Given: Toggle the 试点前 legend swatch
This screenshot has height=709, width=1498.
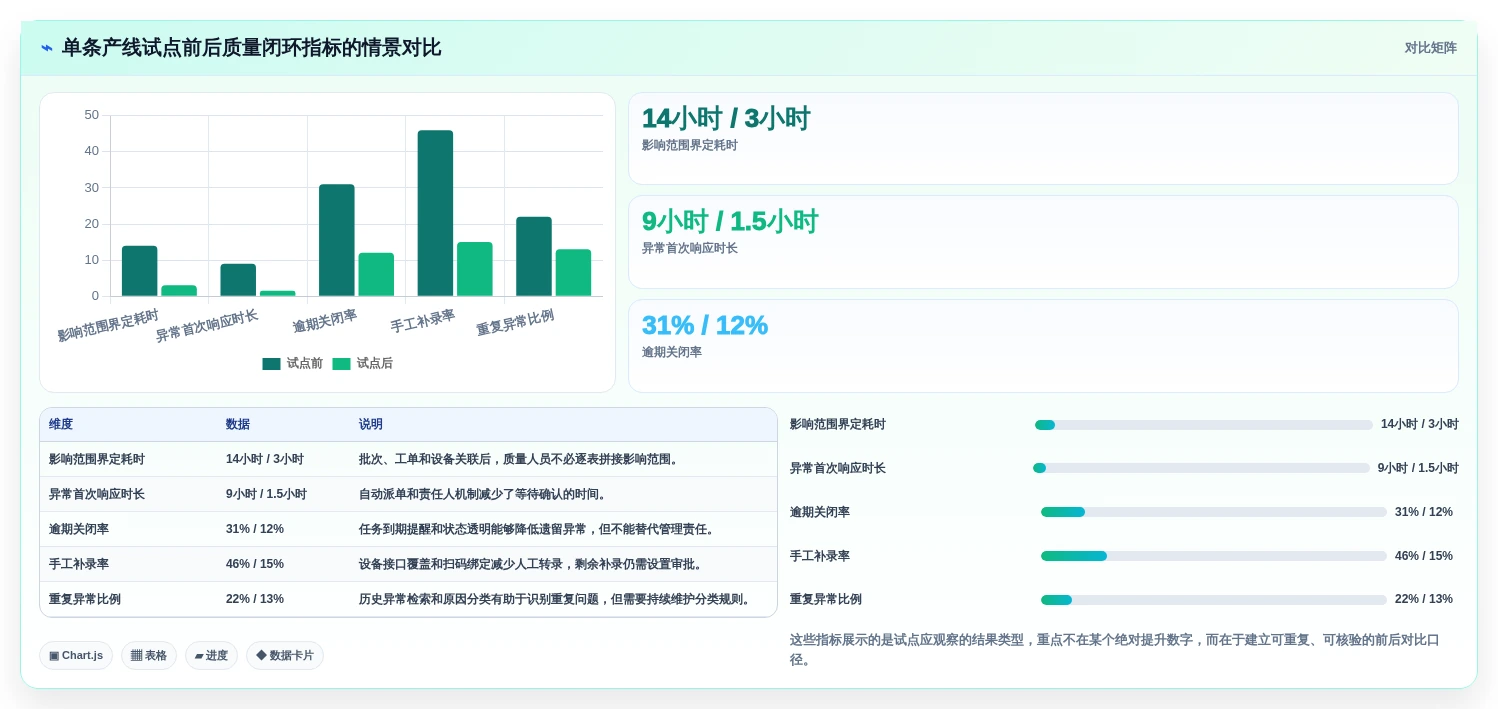Looking at the screenshot, I should coord(271,364).
